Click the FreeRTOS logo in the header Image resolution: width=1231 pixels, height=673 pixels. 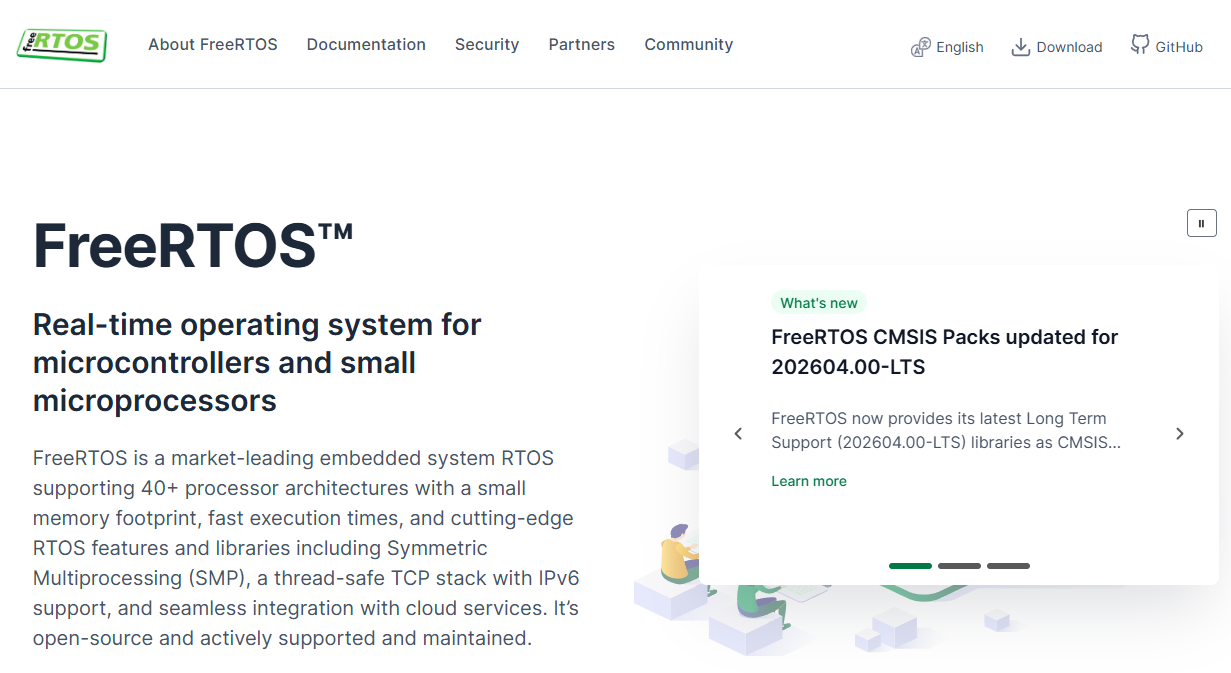(x=62, y=44)
